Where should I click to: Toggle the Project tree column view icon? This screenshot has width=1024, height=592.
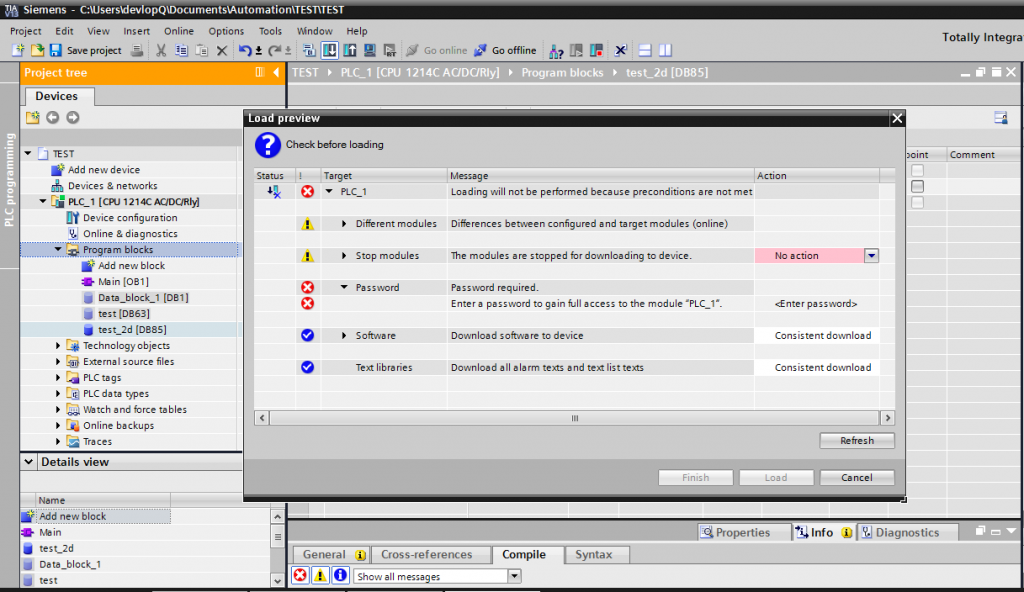[260, 73]
